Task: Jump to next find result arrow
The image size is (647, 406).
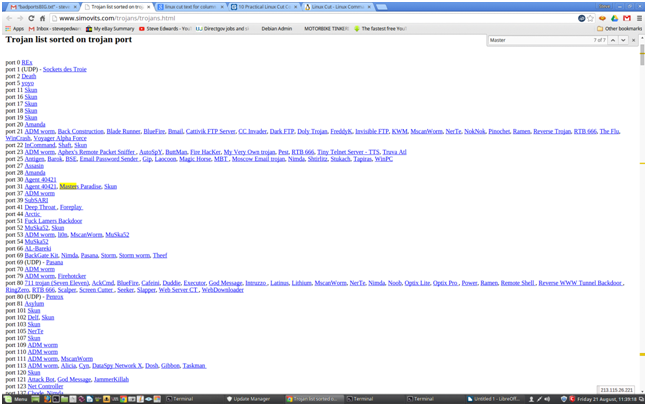Action: 623,40
